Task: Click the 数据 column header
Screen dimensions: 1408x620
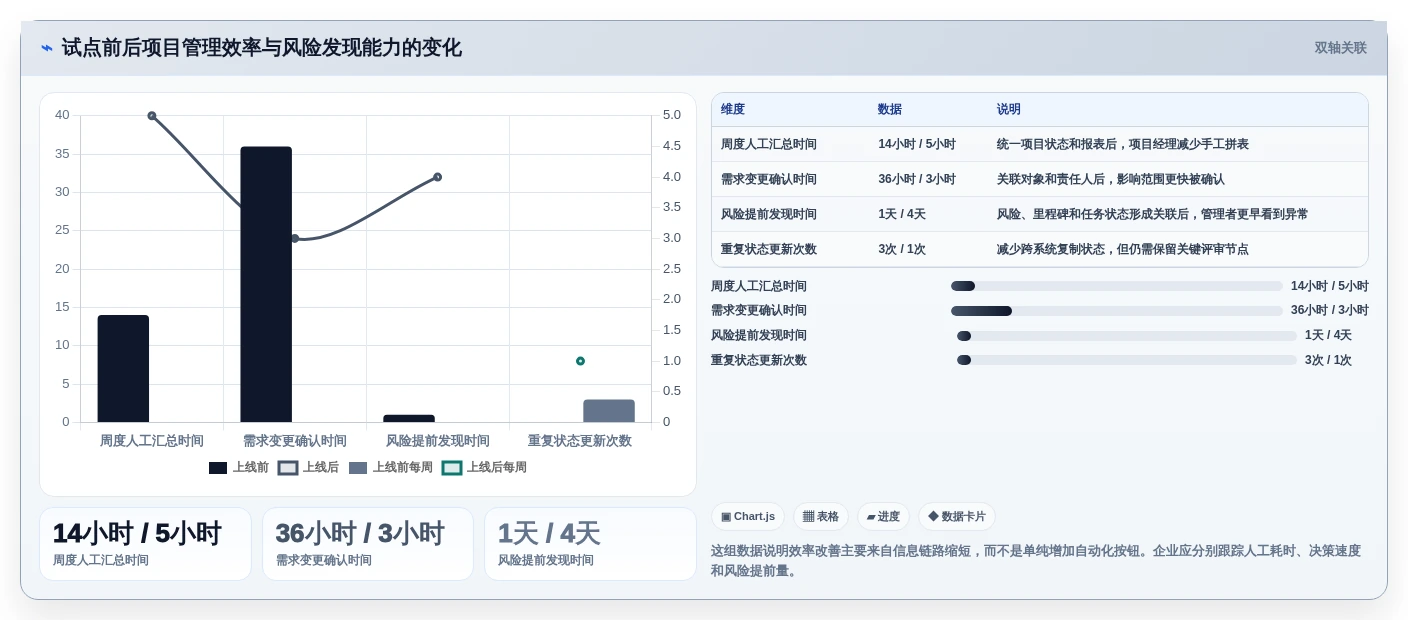Action: (x=890, y=109)
